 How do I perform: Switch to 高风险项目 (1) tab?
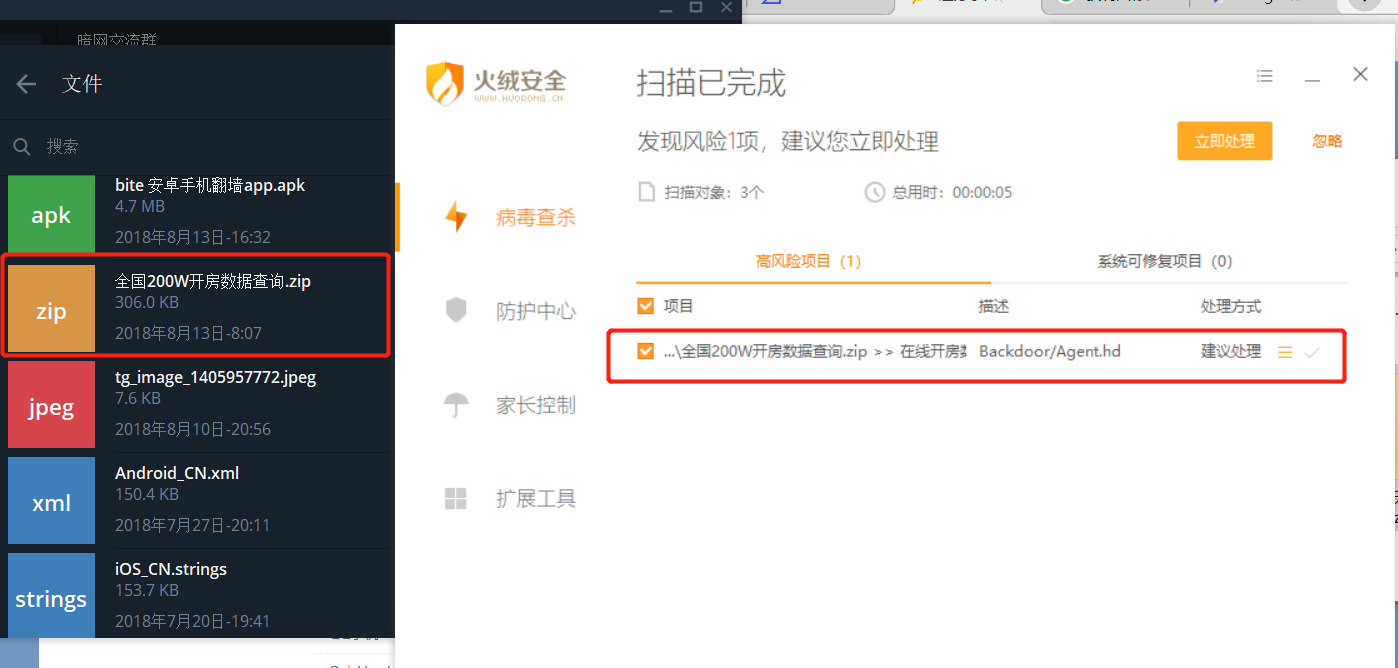tap(809, 261)
